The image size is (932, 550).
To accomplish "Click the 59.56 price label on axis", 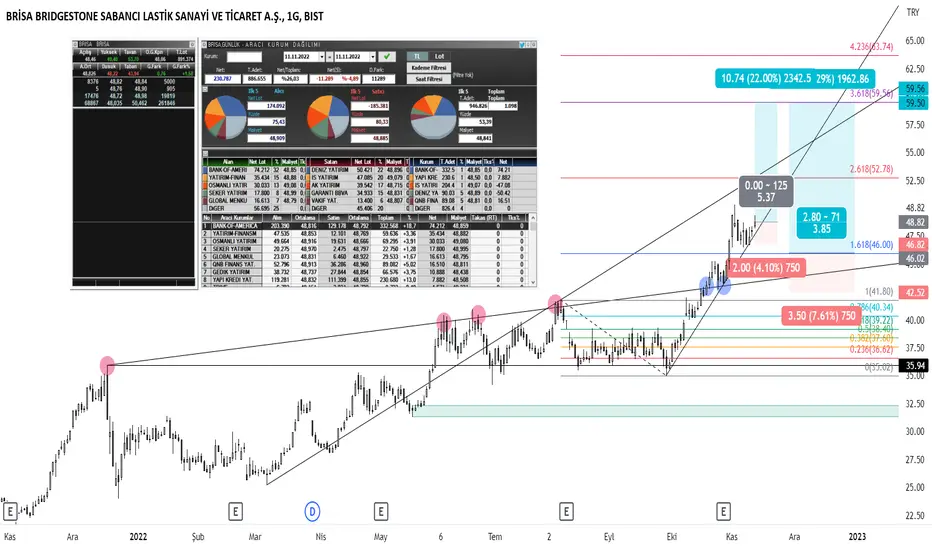I will tap(915, 89).
